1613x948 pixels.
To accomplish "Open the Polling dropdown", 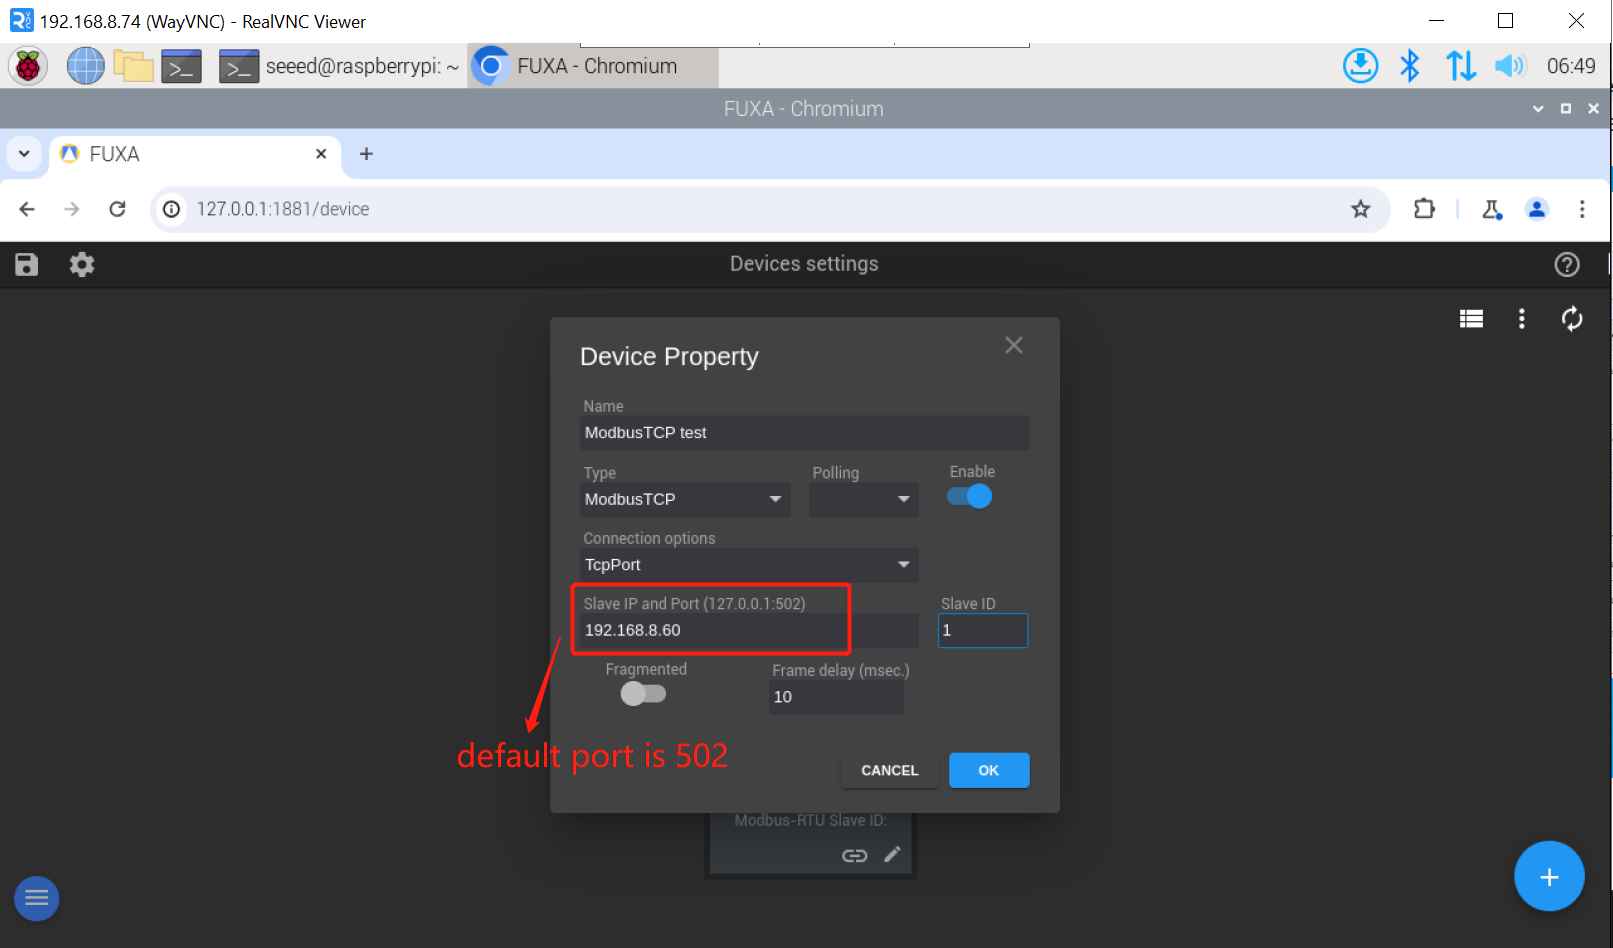I will click(864, 499).
